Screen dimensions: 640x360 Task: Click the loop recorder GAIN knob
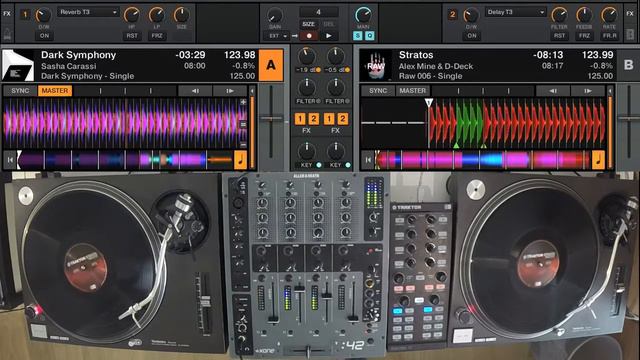275,16
